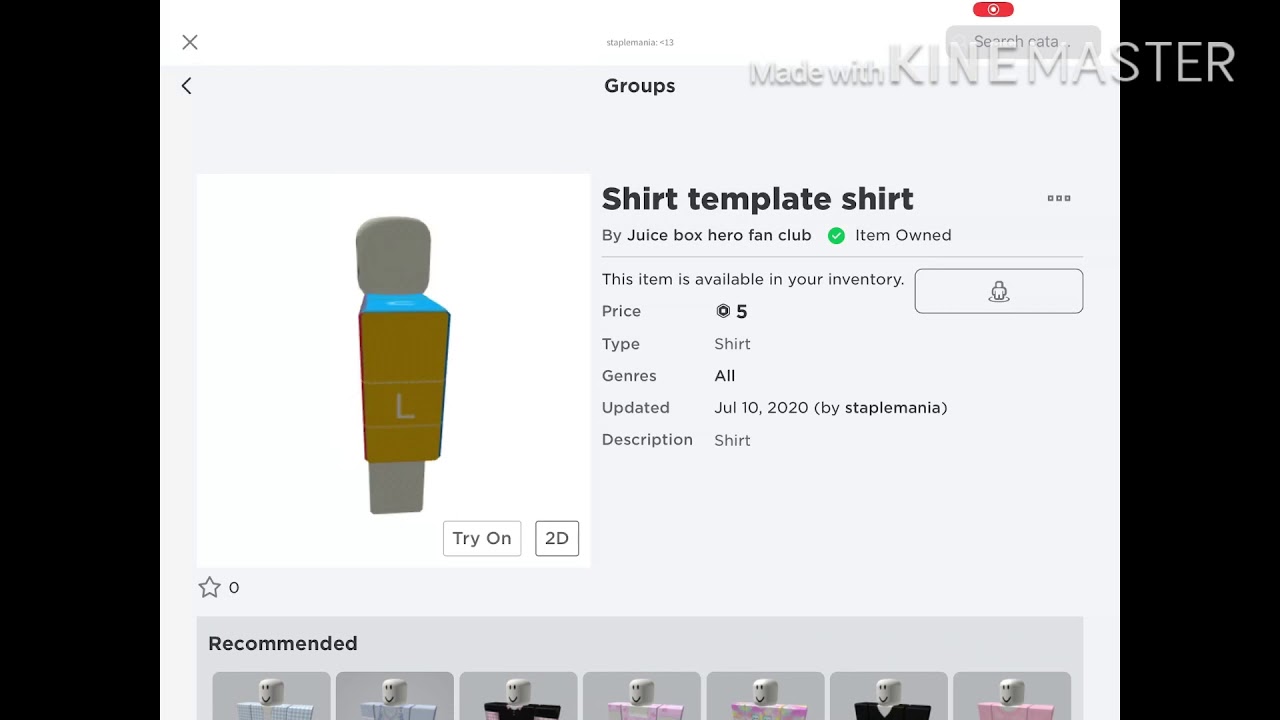Screen dimensions: 1280x720
Task: Click the 3D shirt preview model
Action: [x=404, y=365]
